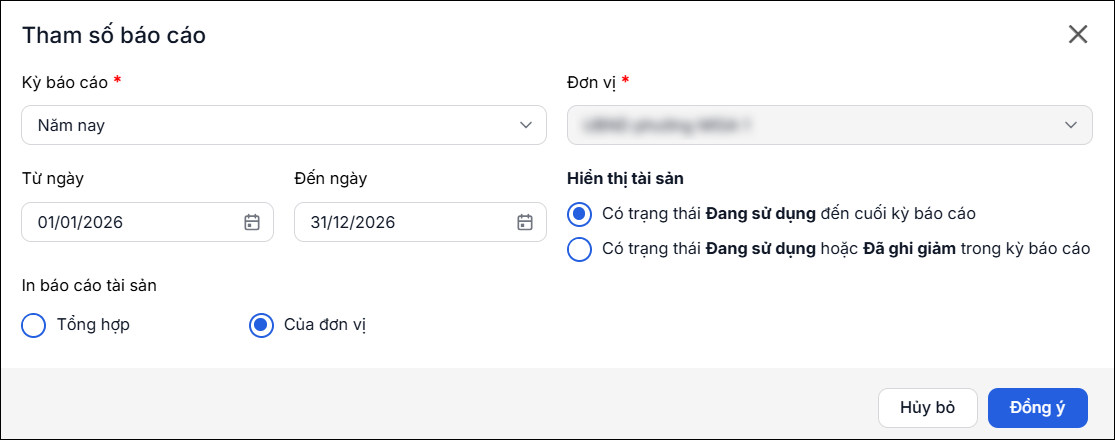Click the 31/12/2026 end date field
This screenshot has width=1115, height=440.
[x=420, y=222]
